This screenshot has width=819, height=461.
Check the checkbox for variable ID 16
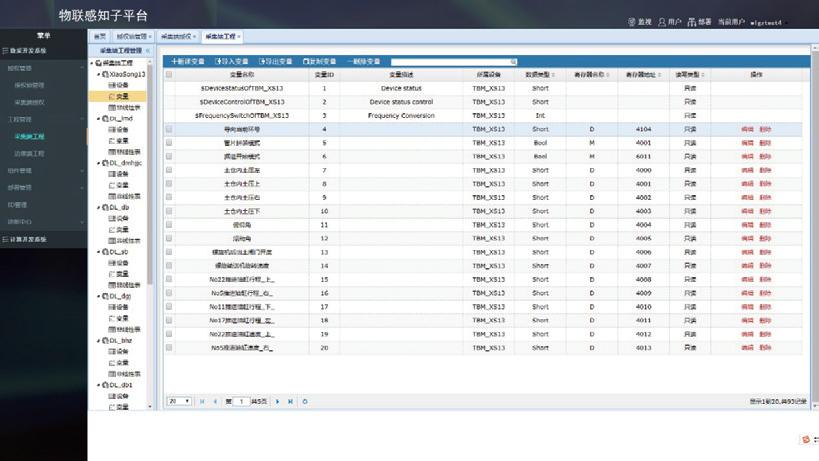[x=169, y=293]
